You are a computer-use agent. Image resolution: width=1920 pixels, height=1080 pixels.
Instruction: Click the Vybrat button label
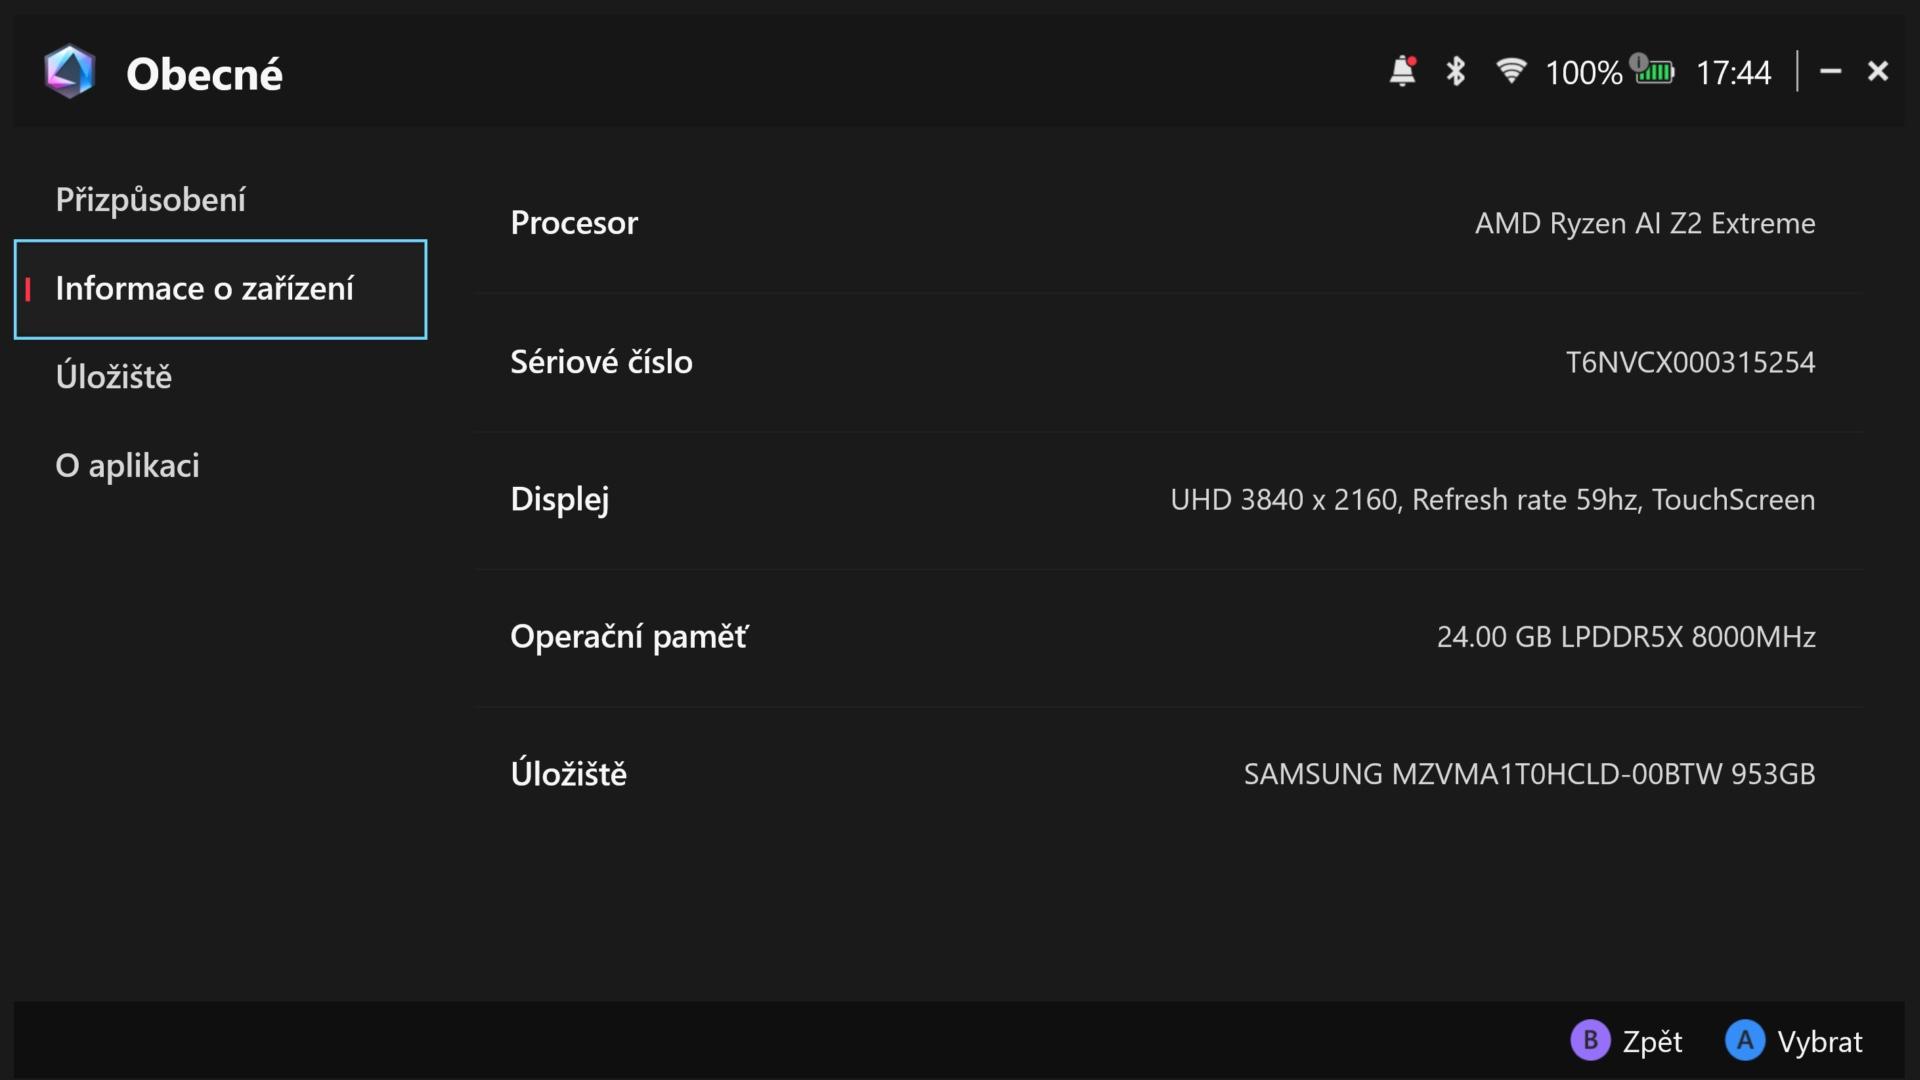tap(1819, 1042)
